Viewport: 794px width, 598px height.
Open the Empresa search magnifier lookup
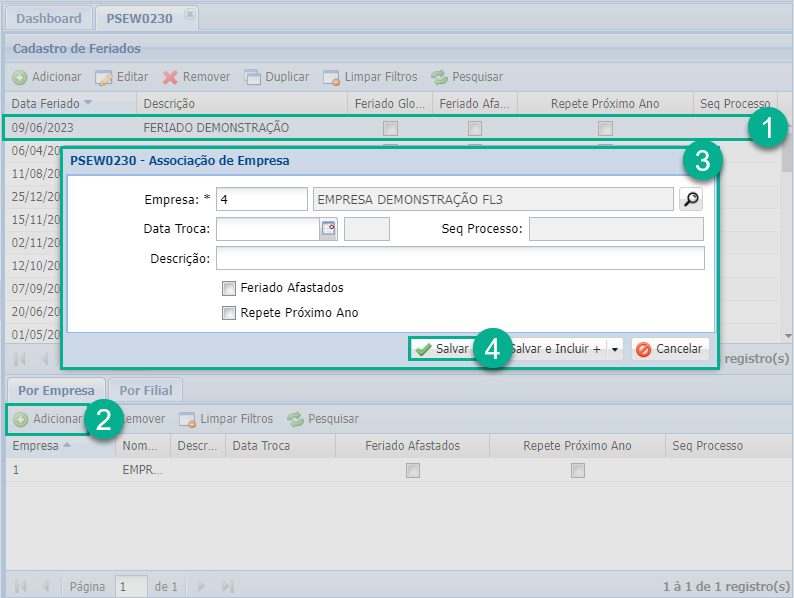point(691,200)
